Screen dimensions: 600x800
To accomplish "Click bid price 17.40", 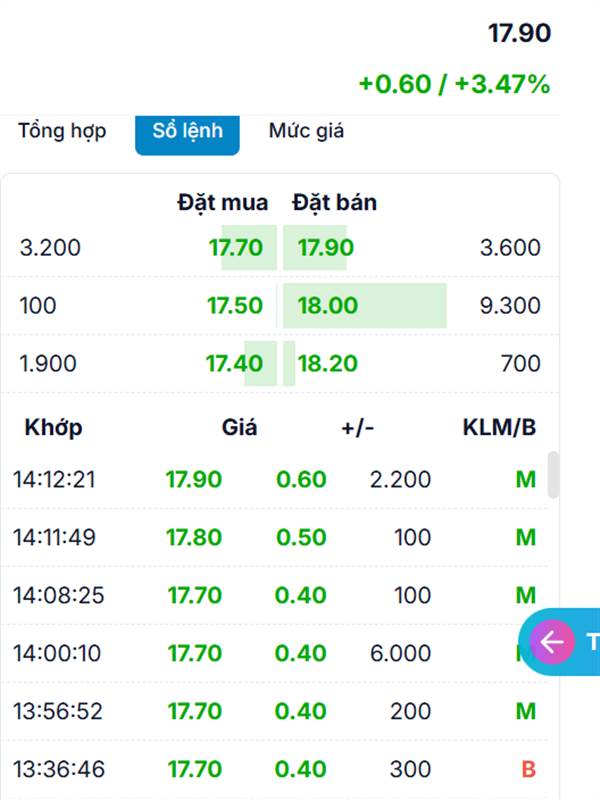I will [235, 364].
